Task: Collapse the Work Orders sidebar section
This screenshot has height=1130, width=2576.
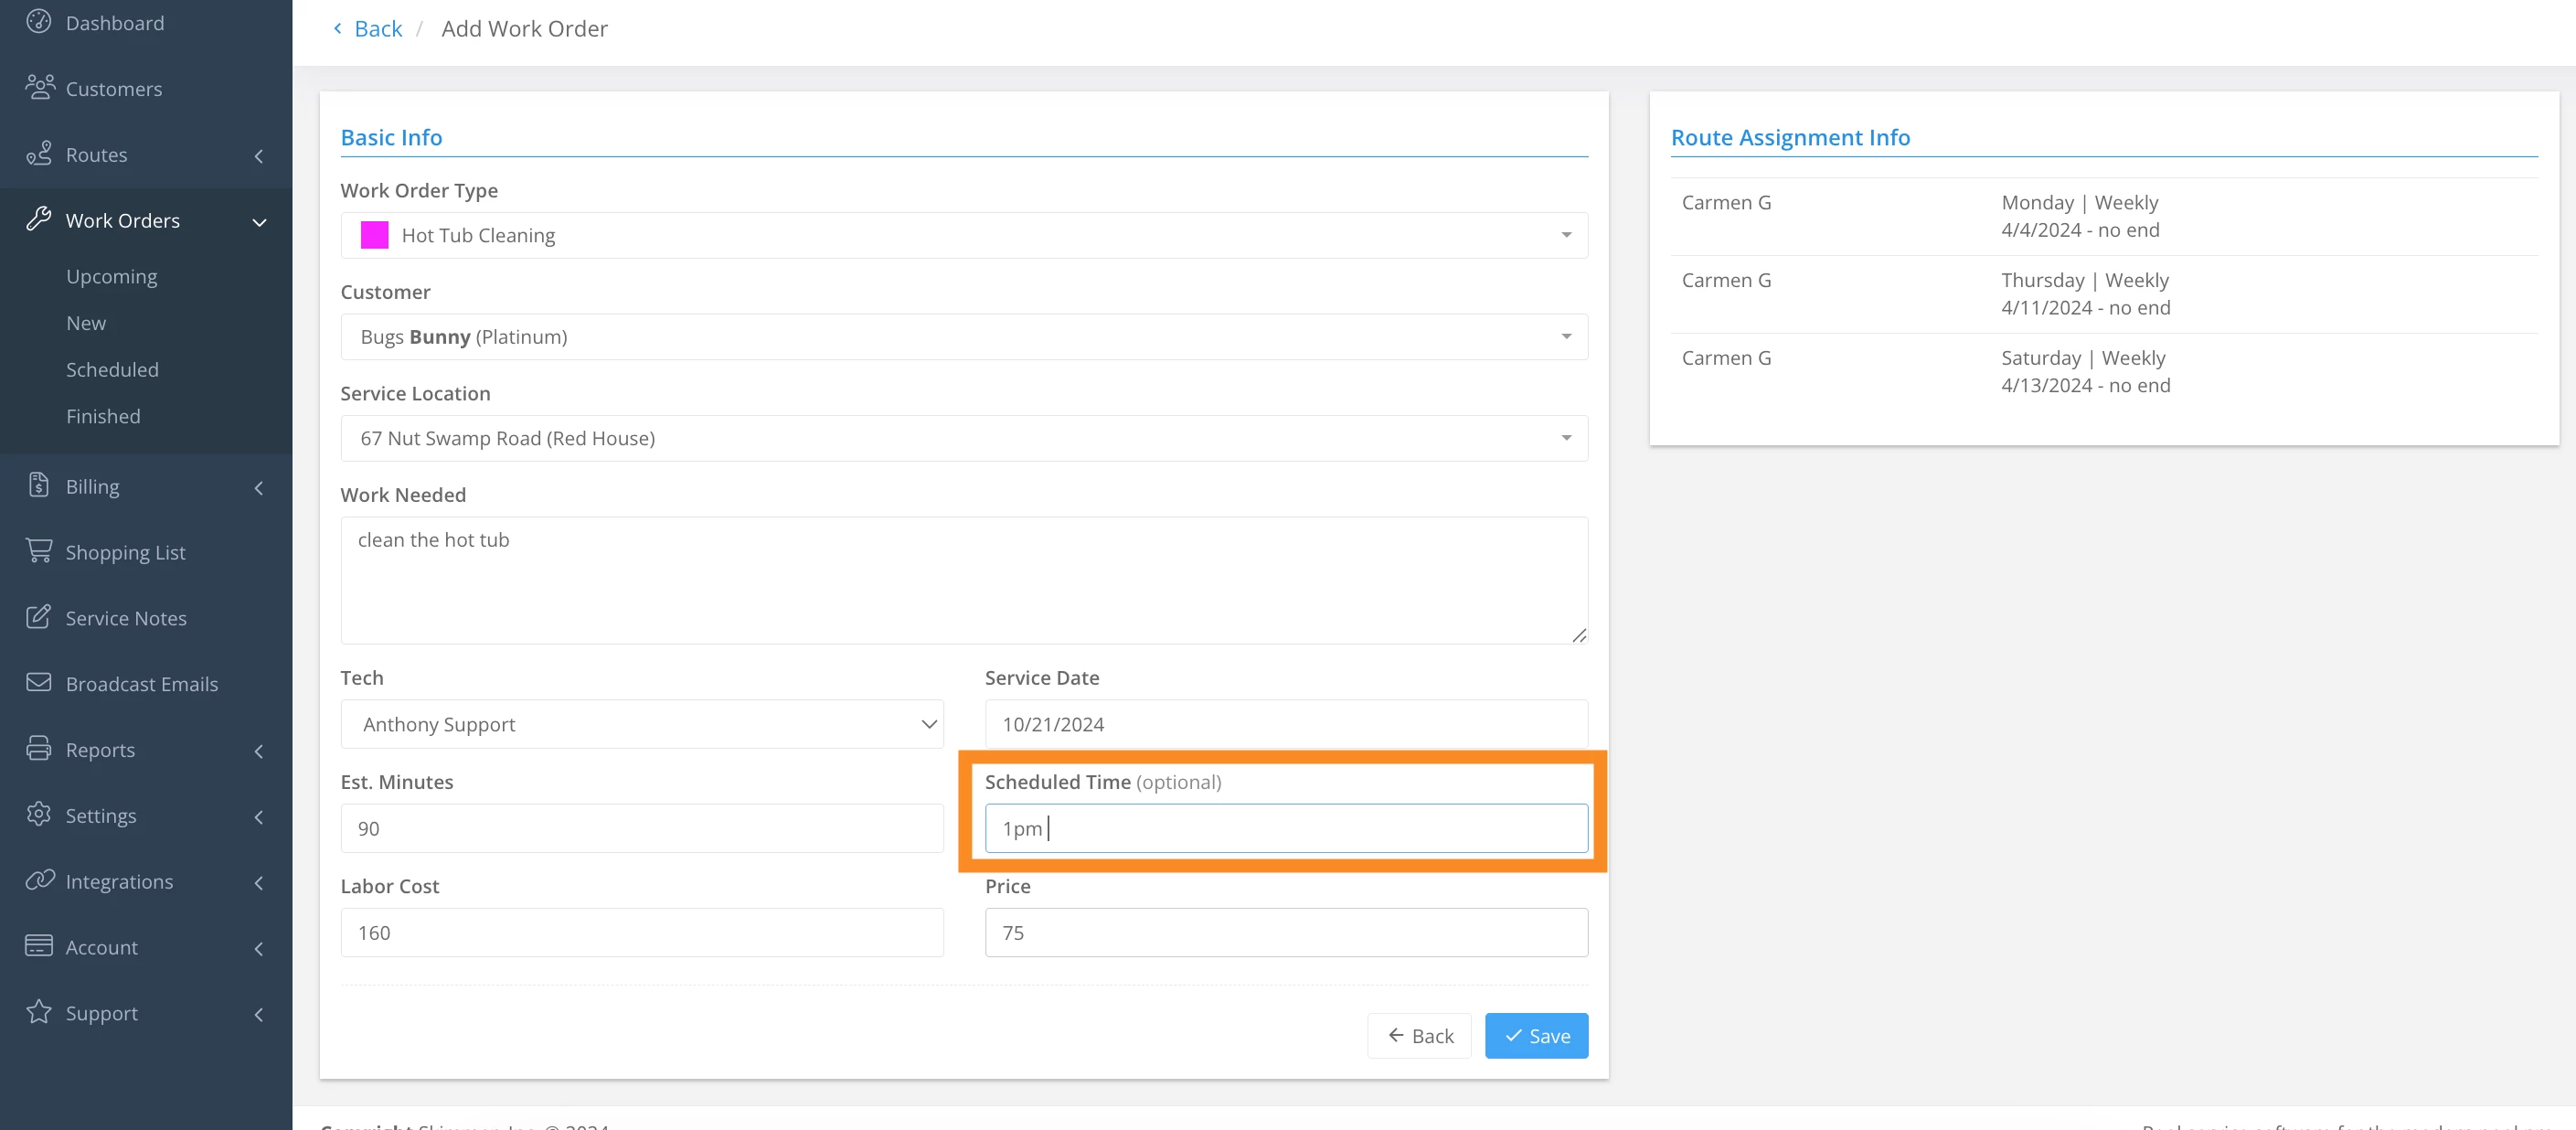Action: (x=259, y=221)
